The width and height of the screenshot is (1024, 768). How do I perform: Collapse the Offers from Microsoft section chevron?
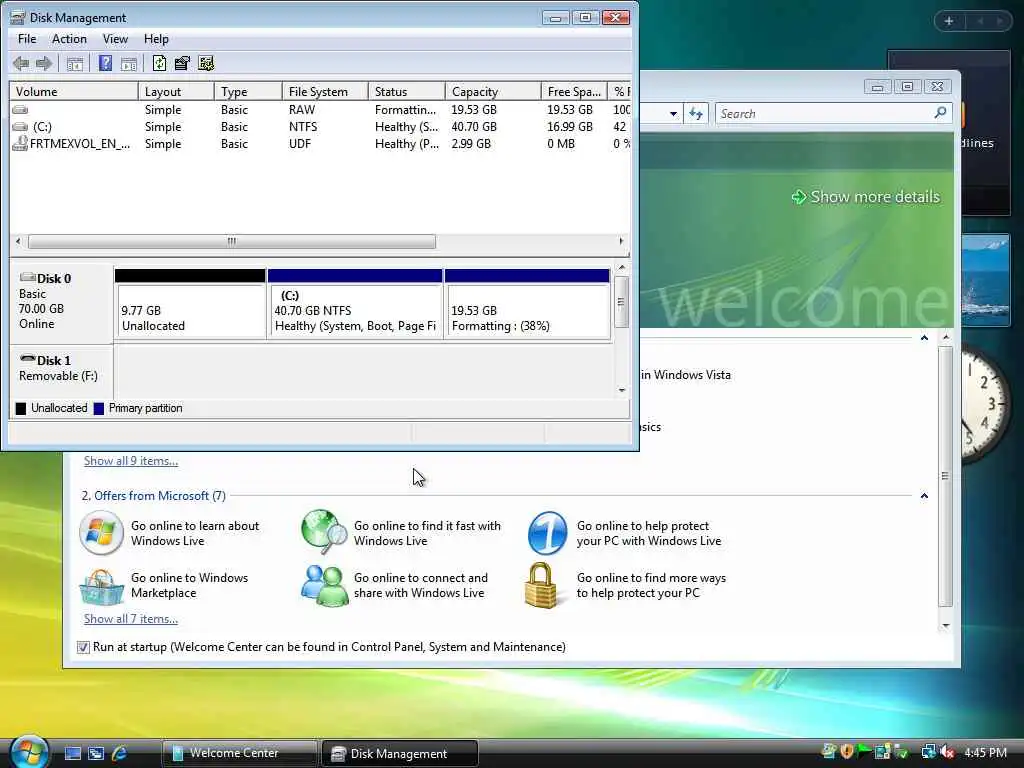924,496
